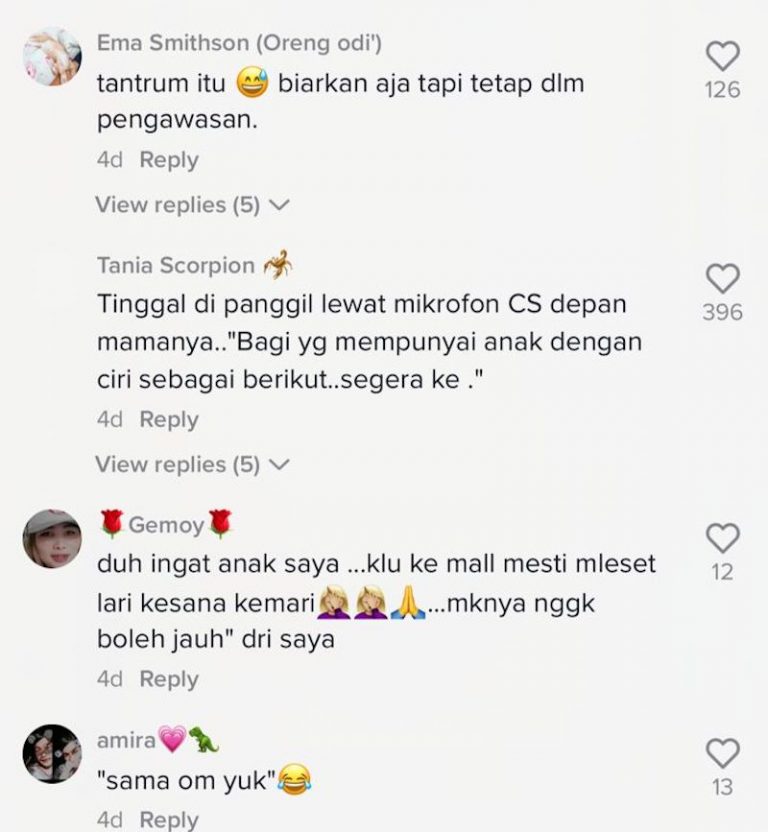
Task: Reply to Ema Smithson's comment
Action: coord(169,160)
